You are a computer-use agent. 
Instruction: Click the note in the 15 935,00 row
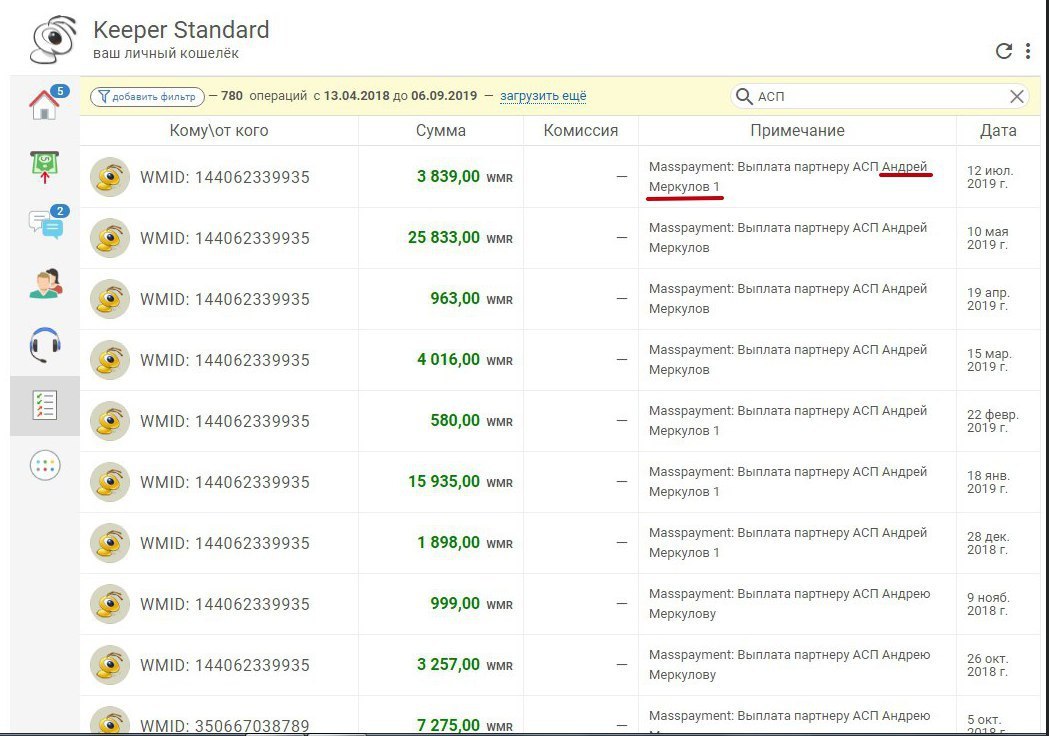(788, 482)
